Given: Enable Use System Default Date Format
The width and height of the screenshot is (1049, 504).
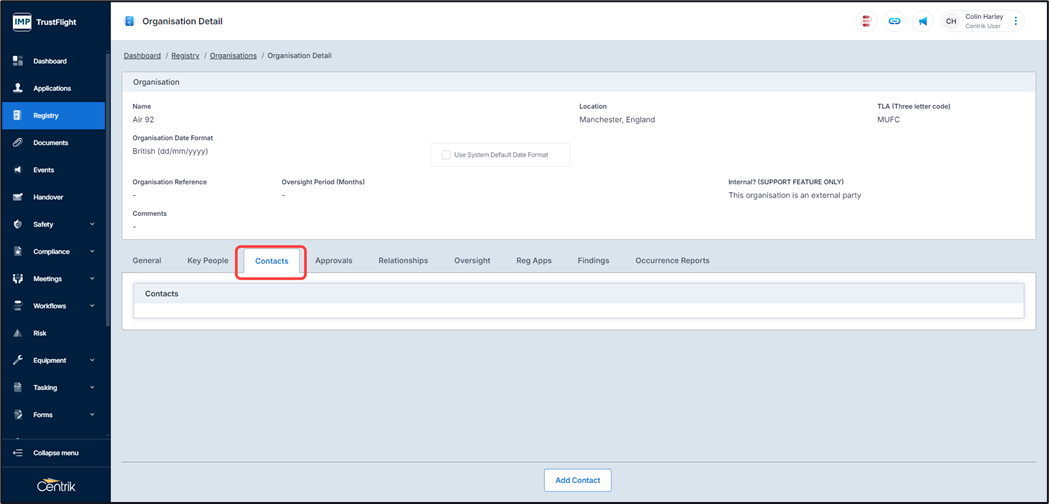Looking at the screenshot, I should 446,155.
